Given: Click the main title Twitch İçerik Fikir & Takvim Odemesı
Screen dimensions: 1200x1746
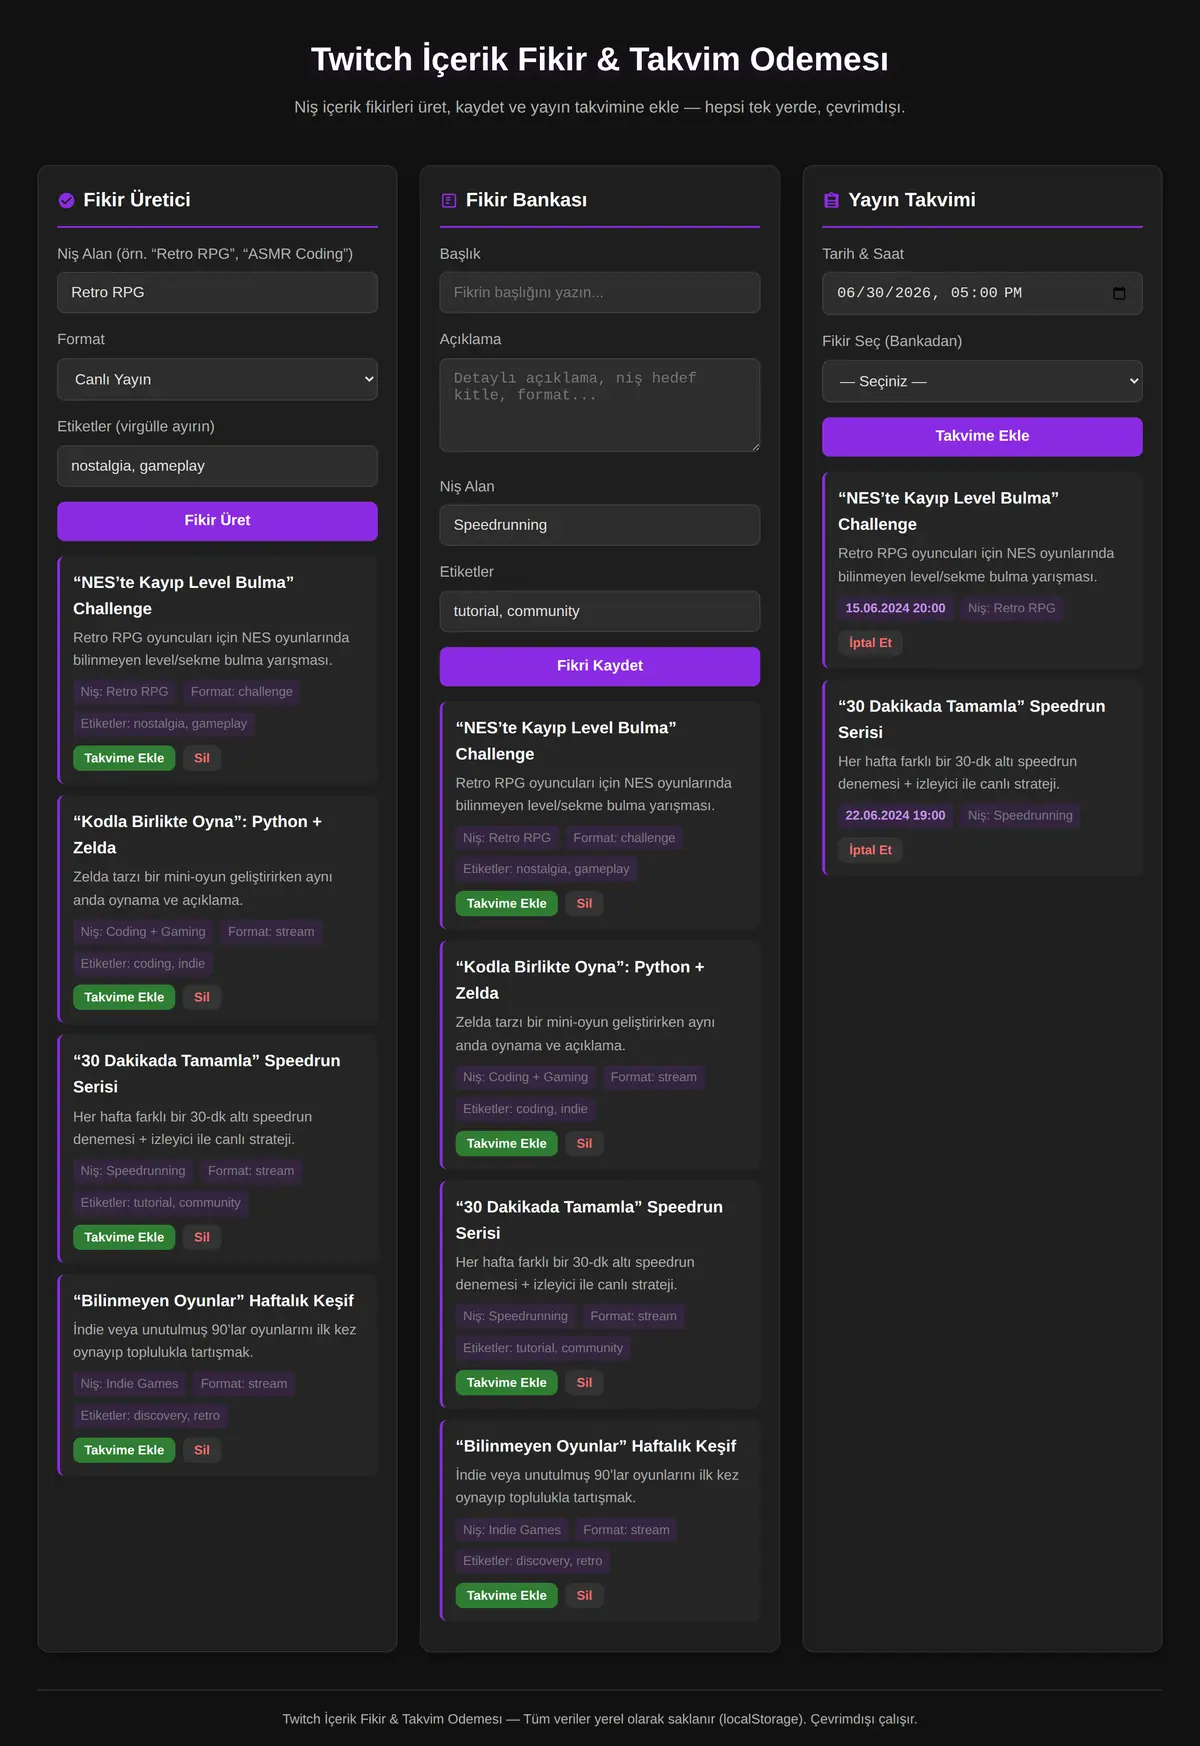Looking at the screenshot, I should (600, 59).
